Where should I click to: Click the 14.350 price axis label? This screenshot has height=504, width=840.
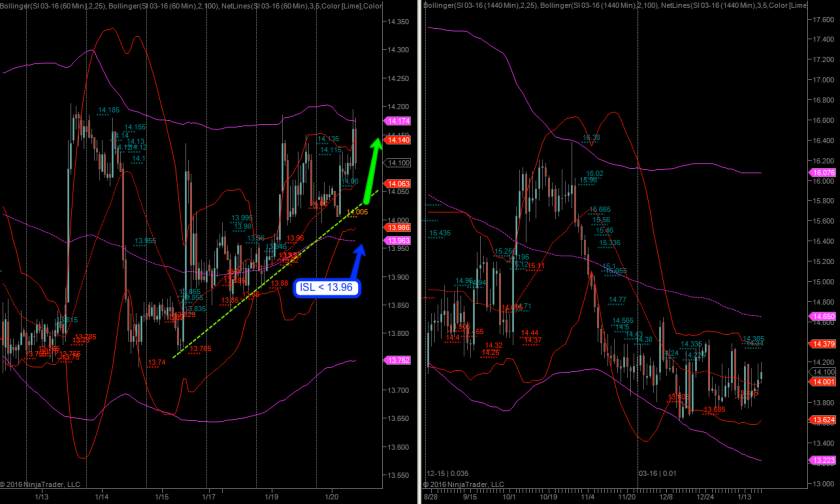(x=398, y=22)
